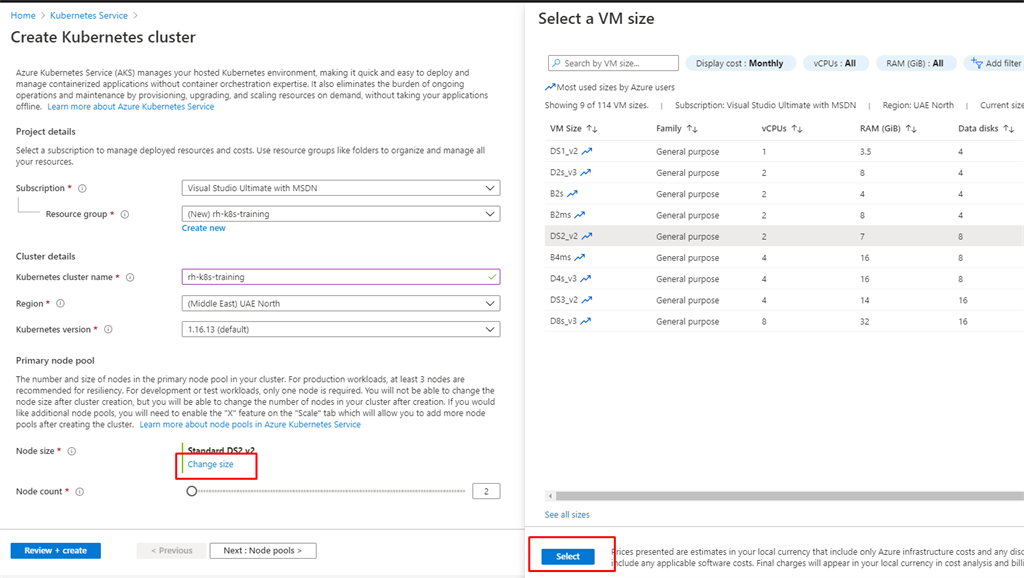This screenshot has width=1024, height=578.
Task: Click the trending icon beside DS1_v2
Action: [x=587, y=151]
